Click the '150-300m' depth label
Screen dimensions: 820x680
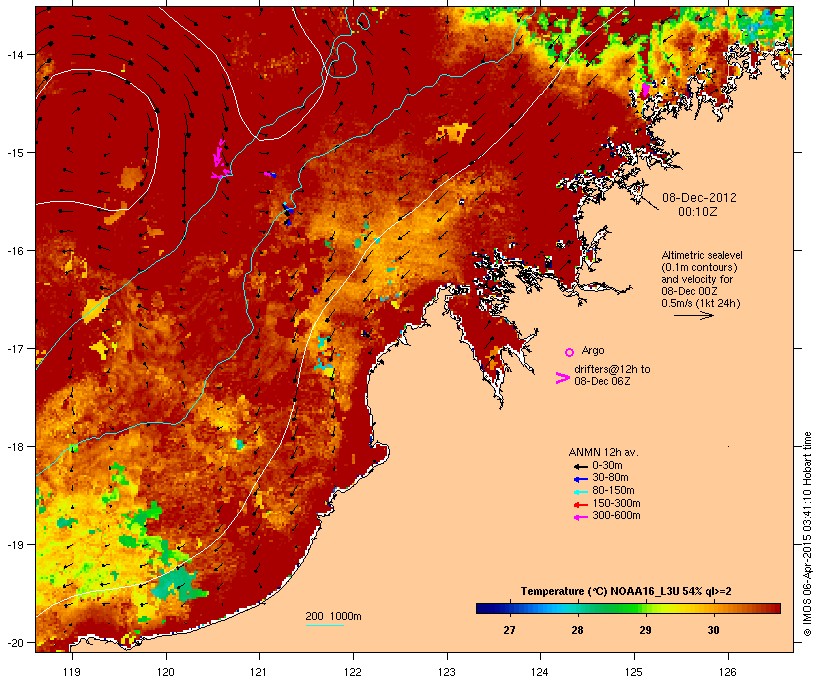pos(616,503)
